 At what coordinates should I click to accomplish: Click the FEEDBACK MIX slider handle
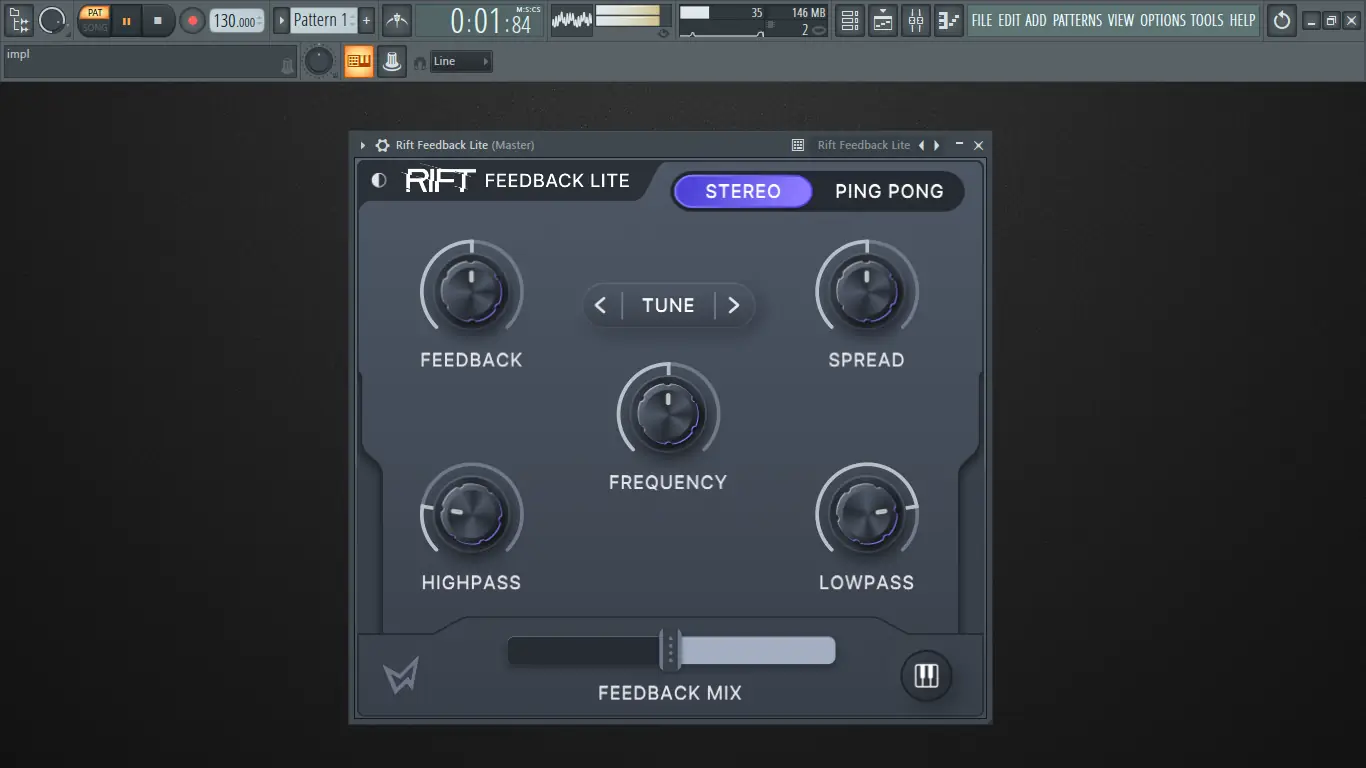(670, 651)
